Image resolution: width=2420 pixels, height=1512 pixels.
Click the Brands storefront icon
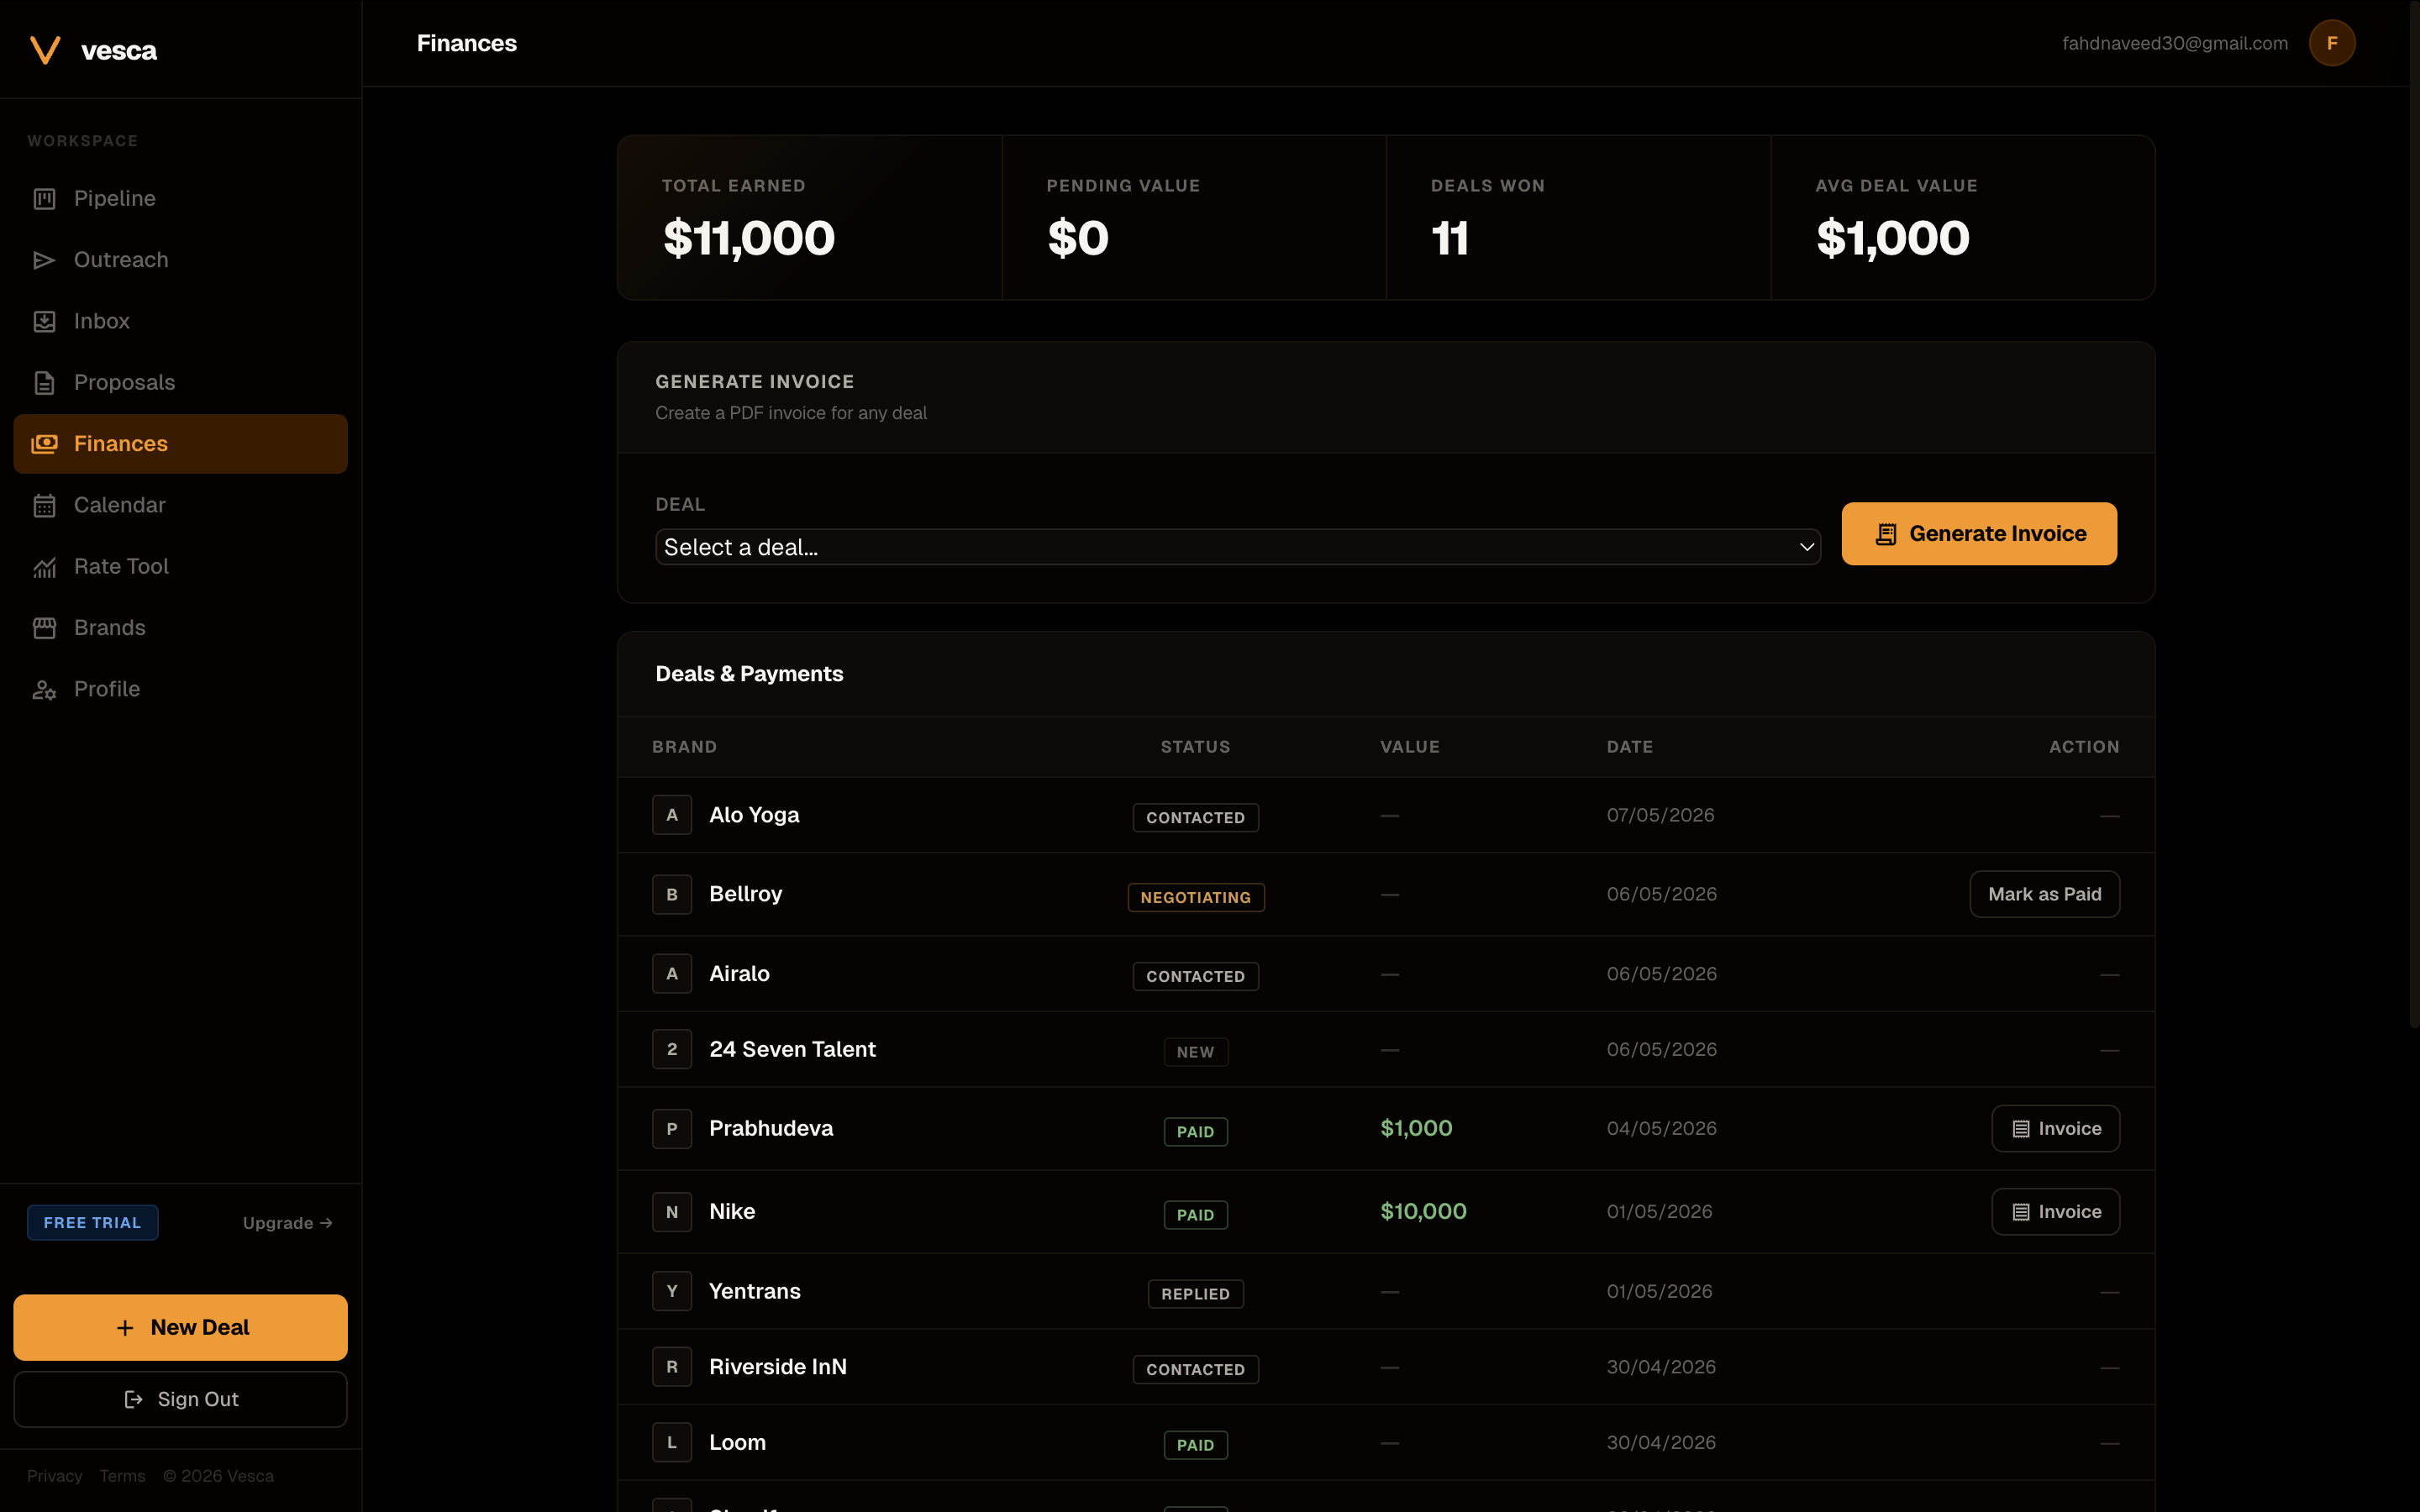pos(44,628)
